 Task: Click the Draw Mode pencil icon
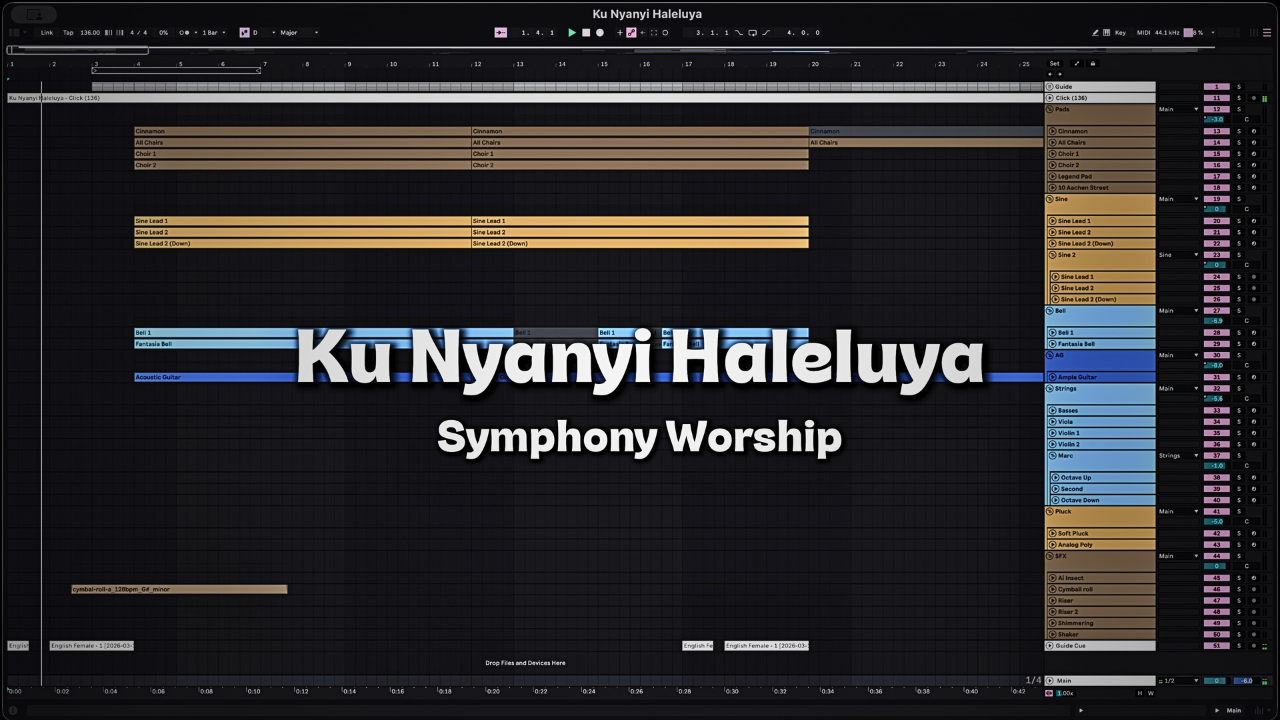pos(1095,33)
